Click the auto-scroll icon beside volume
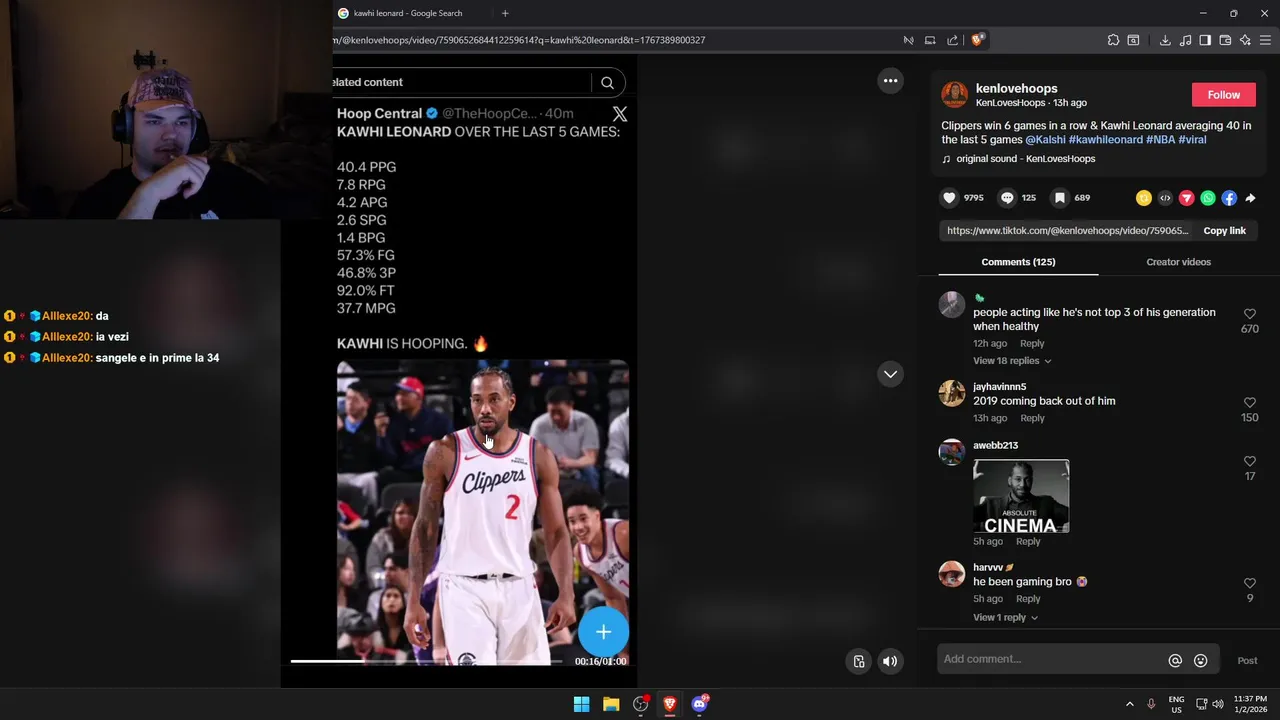Screen dimensions: 1280x720 pos(859,661)
